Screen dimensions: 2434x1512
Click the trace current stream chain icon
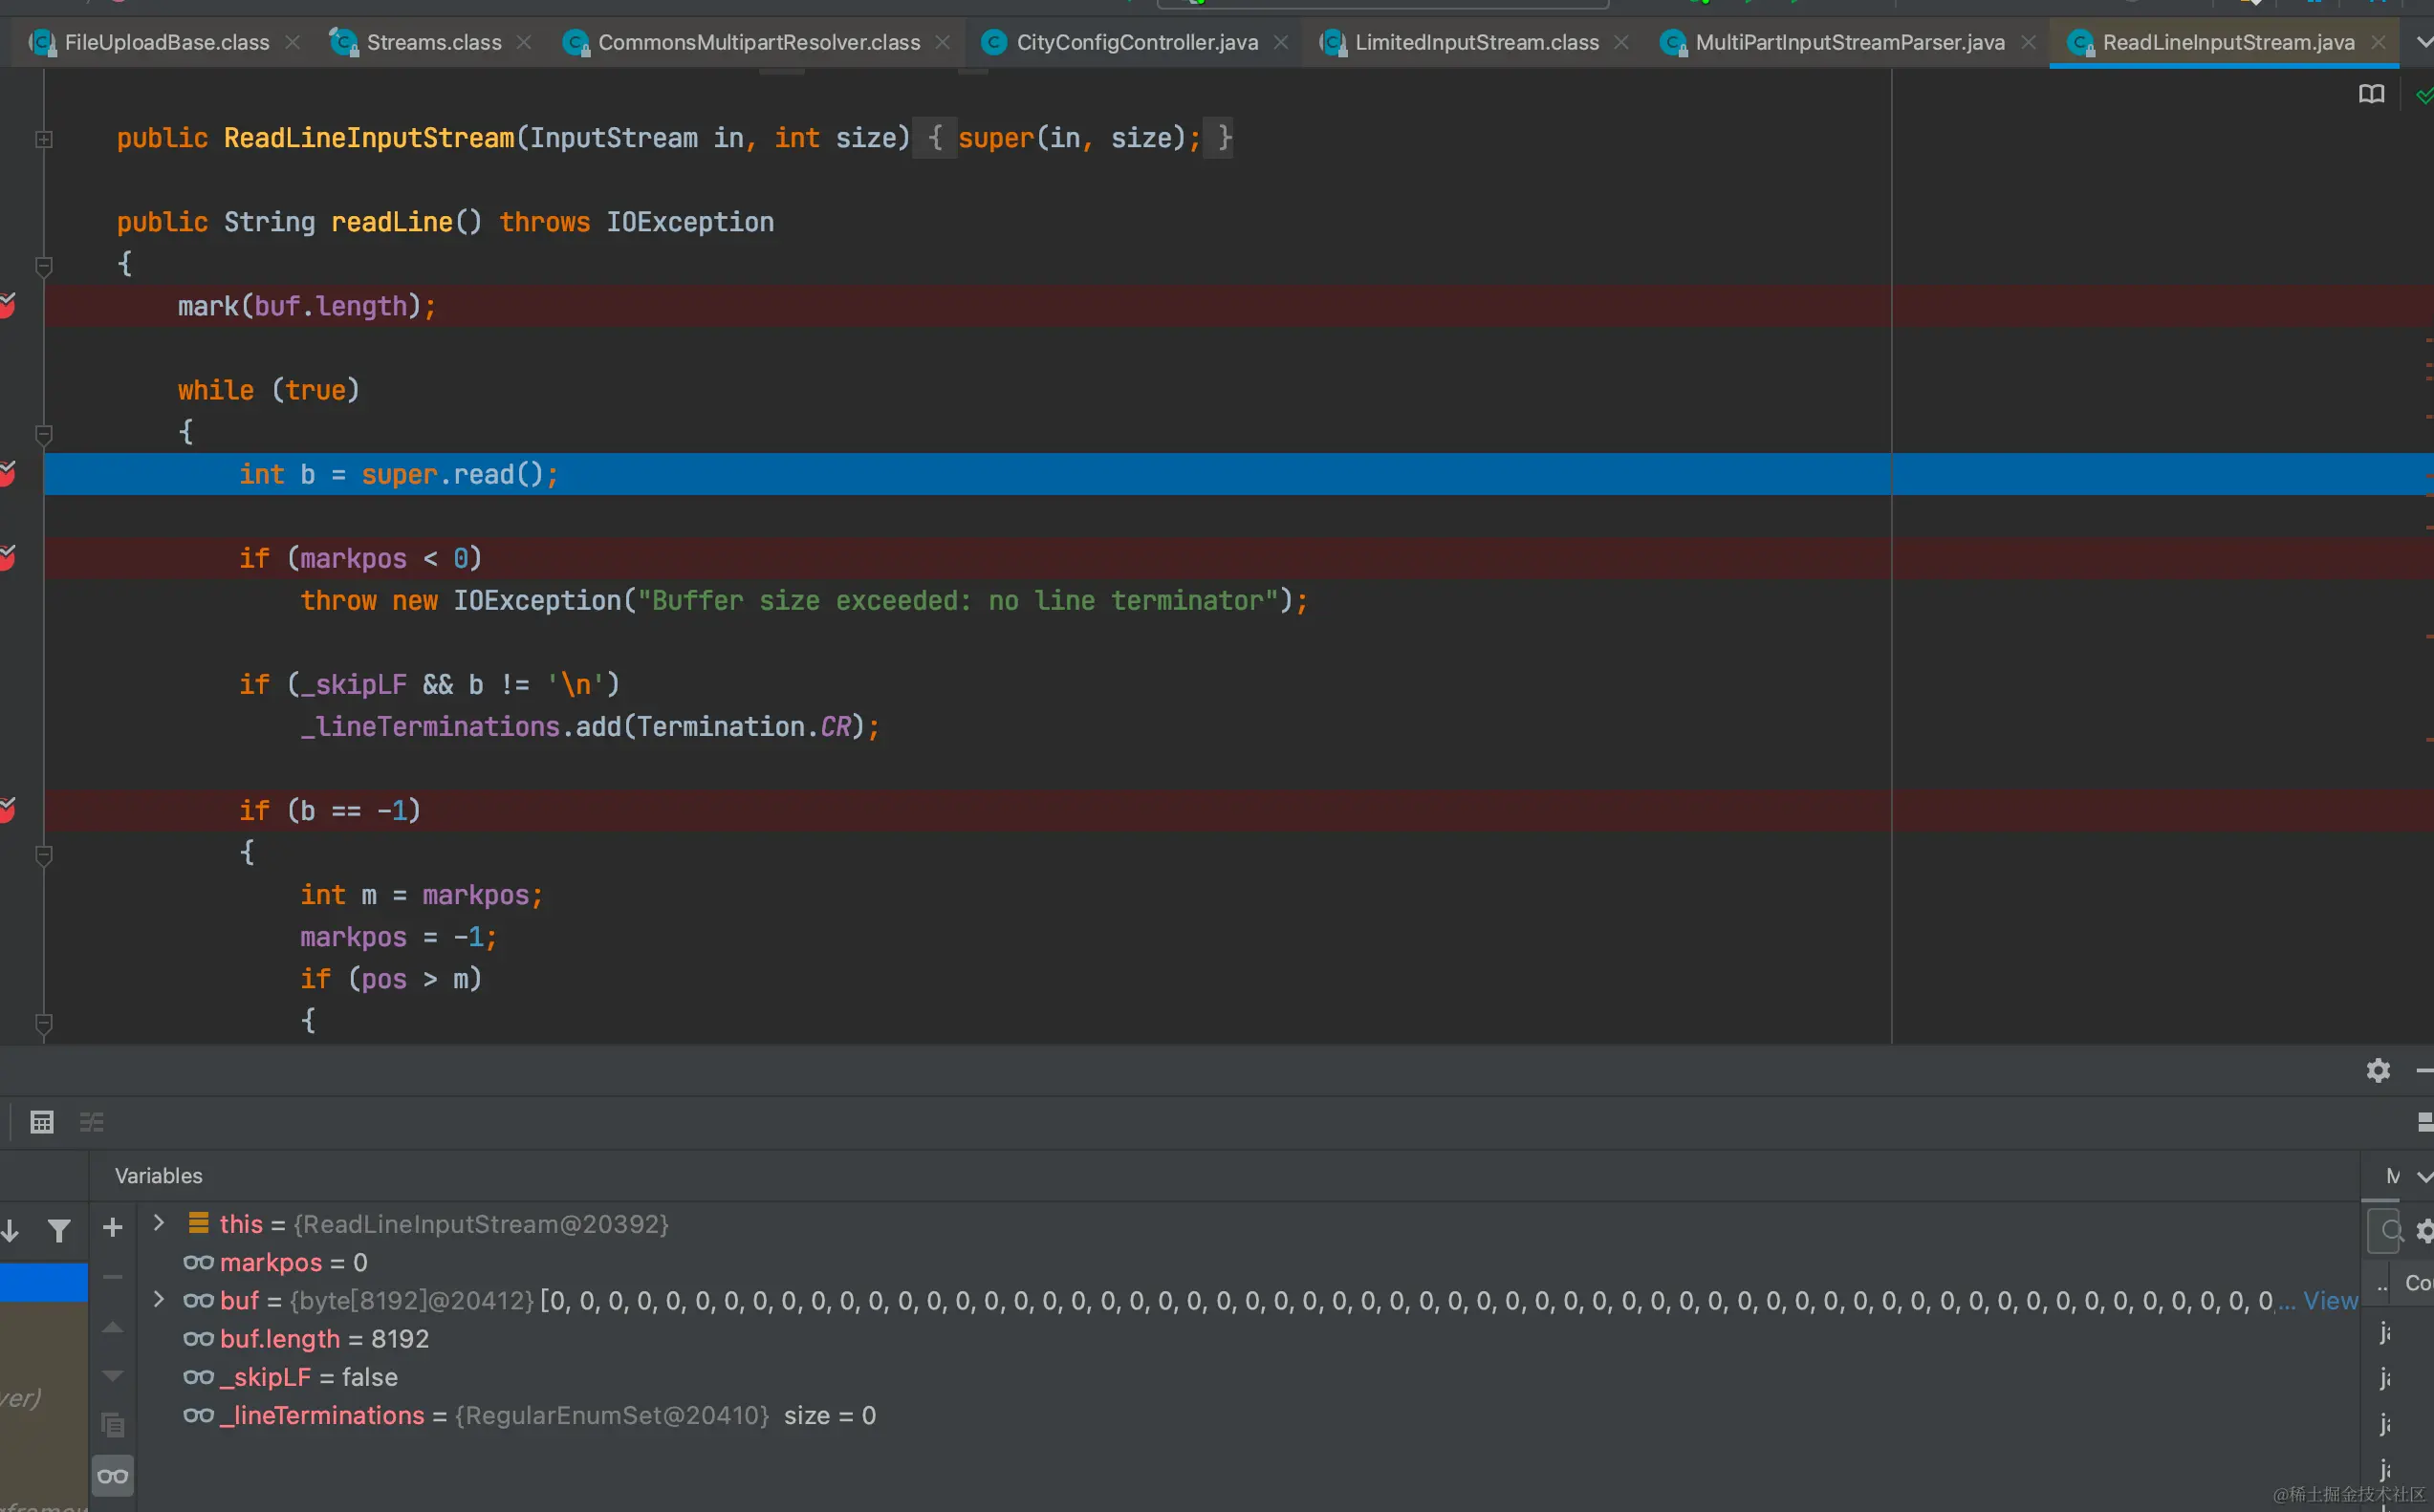pyautogui.click(x=91, y=1122)
